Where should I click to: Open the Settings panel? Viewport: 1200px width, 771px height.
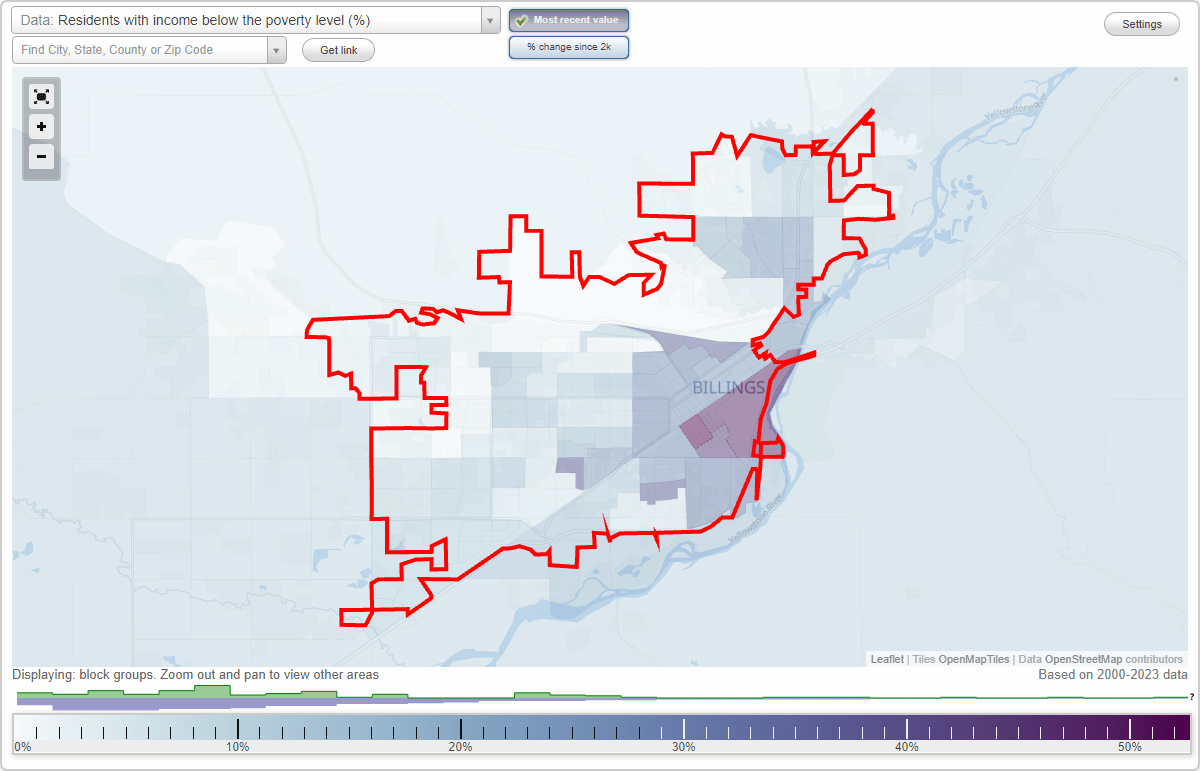pyautogui.click(x=1141, y=24)
